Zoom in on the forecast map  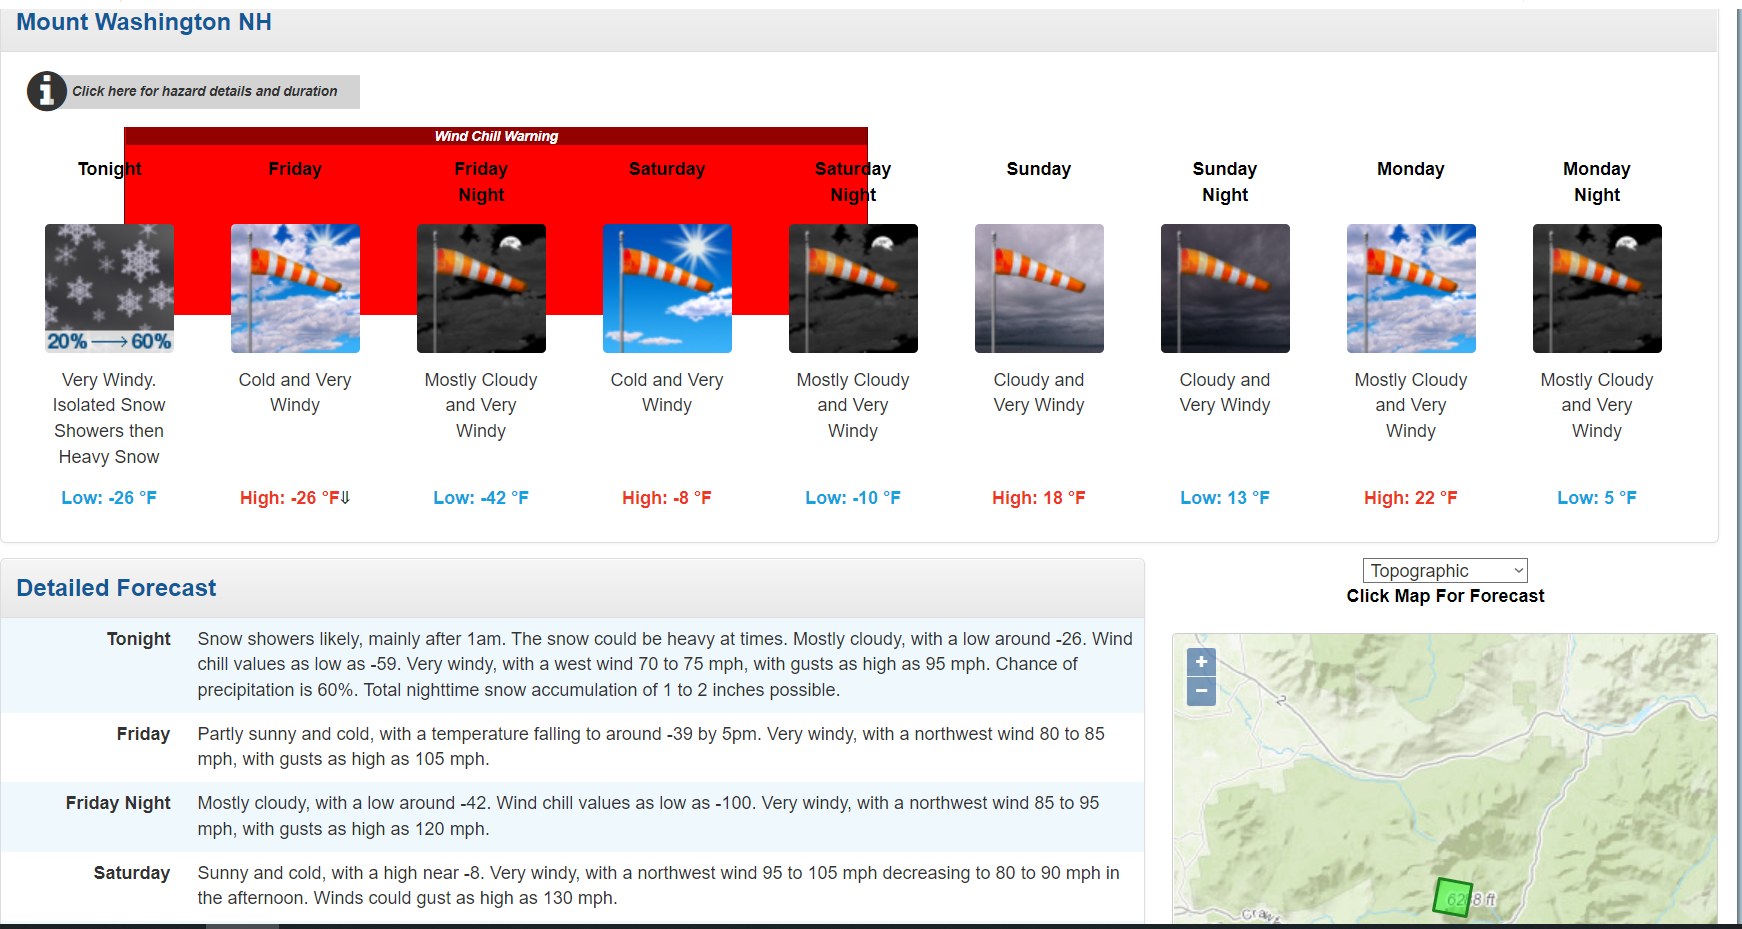click(1201, 661)
